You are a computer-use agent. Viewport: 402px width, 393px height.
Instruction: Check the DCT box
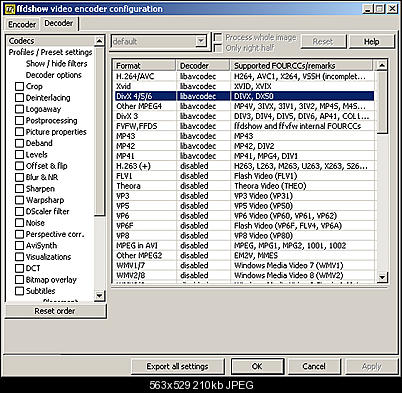click(20, 268)
